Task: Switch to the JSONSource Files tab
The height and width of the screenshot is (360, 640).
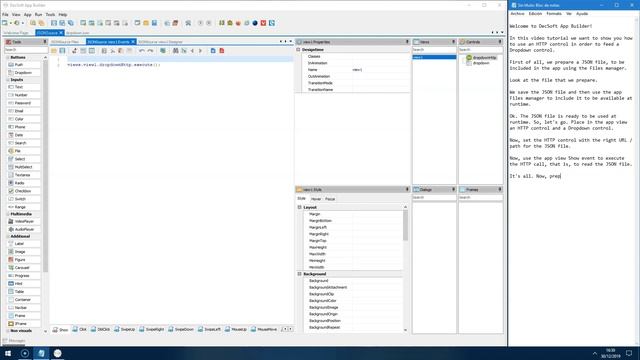Action: tap(65, 42)
